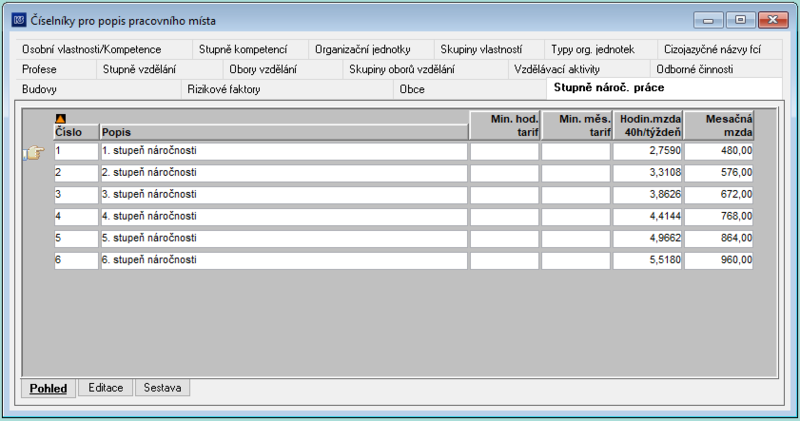Click the Hodin.mzda 40h/týždeň header
Screen dimensions: 800x421
648,126
